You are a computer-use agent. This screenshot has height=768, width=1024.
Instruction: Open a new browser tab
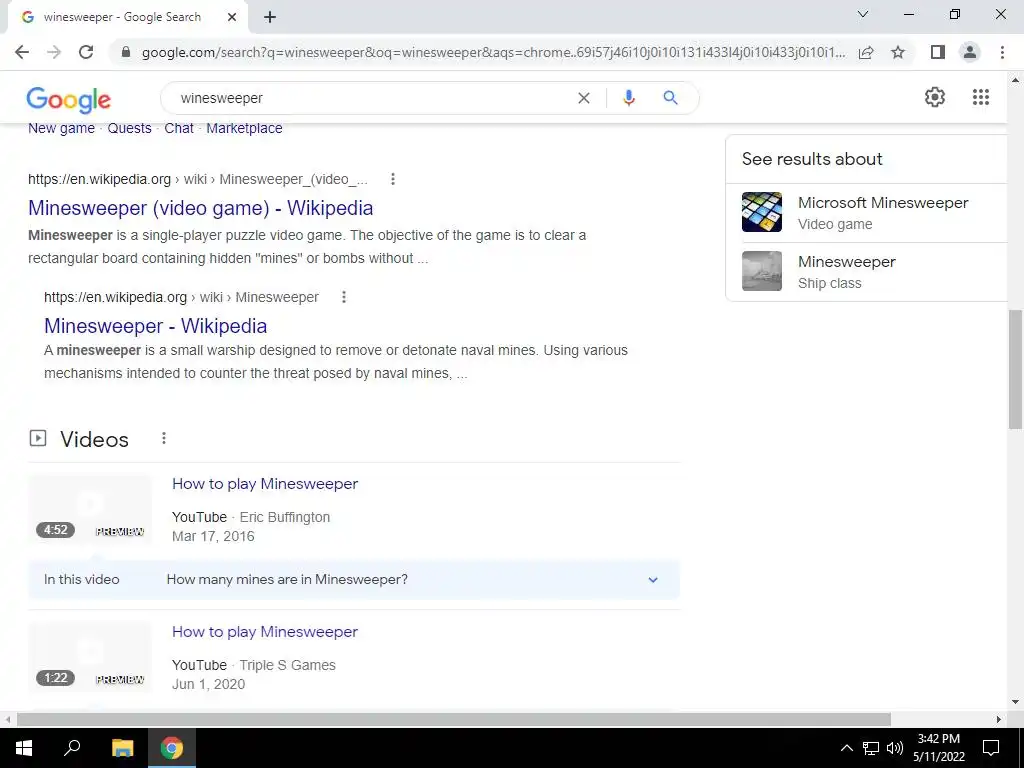pos(270,18)
